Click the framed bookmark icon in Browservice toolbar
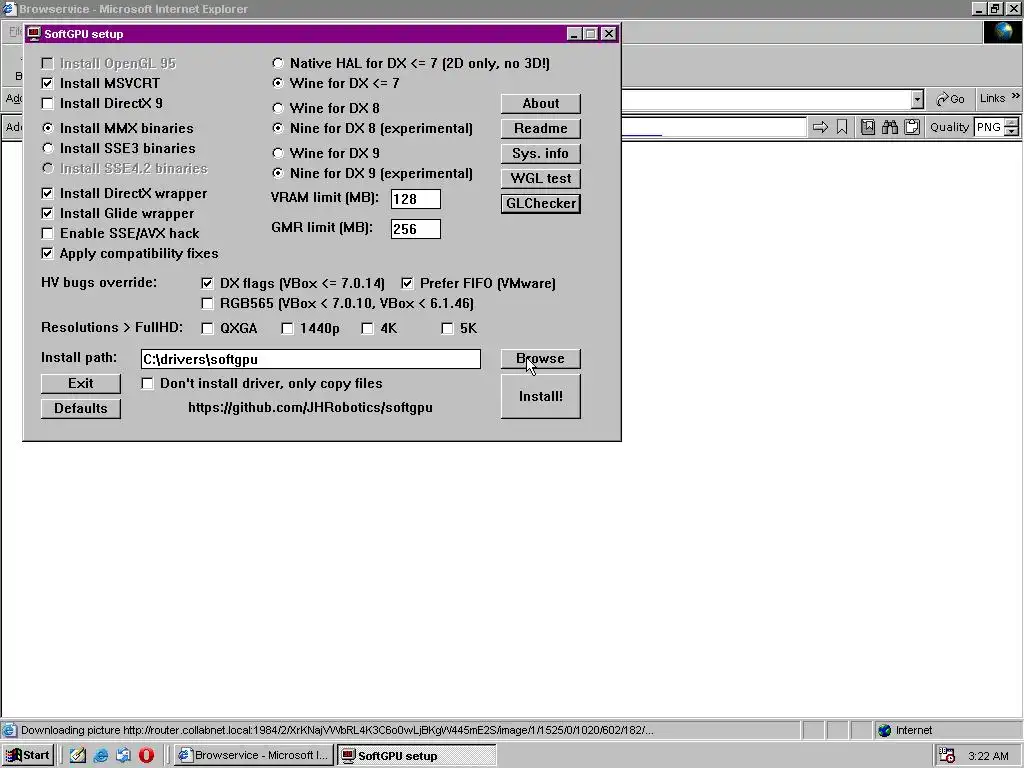The height and width of the screenshot is (768, 1024). pyautogui.click(x=868, y=127)
